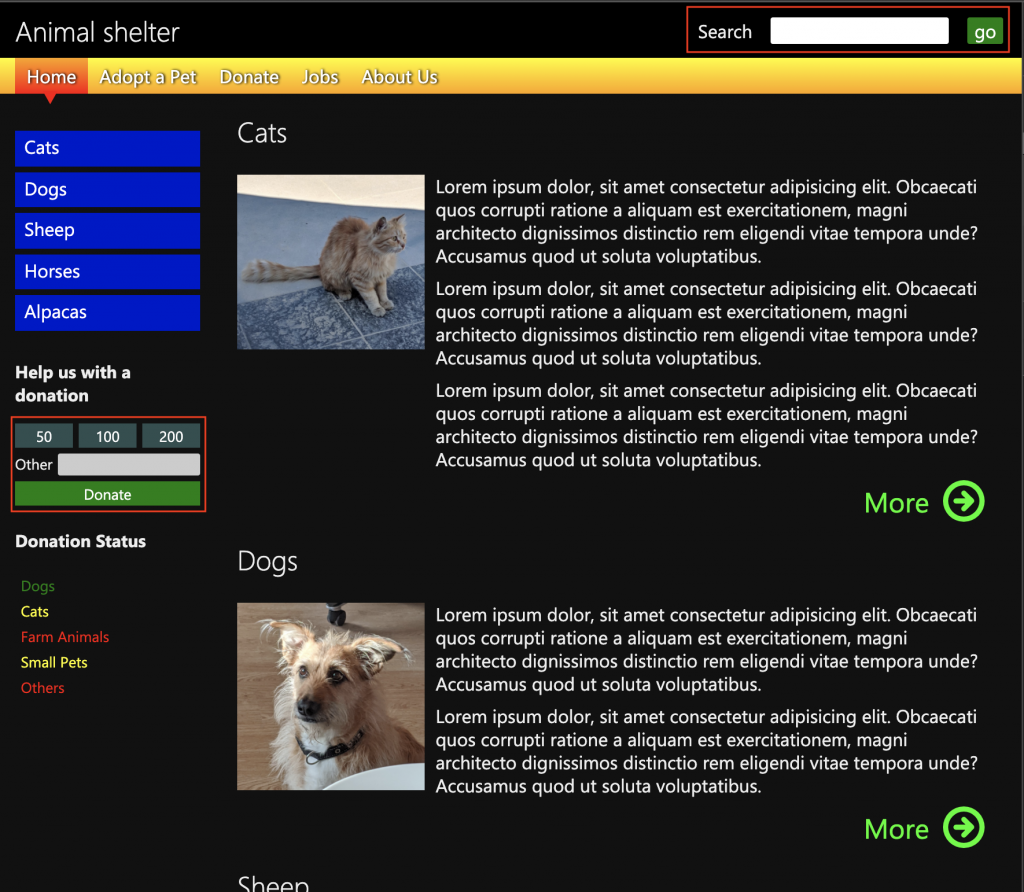Click the Other label in donation form
The width and height of the screenshot is (1024, 892).
(33, 464)
